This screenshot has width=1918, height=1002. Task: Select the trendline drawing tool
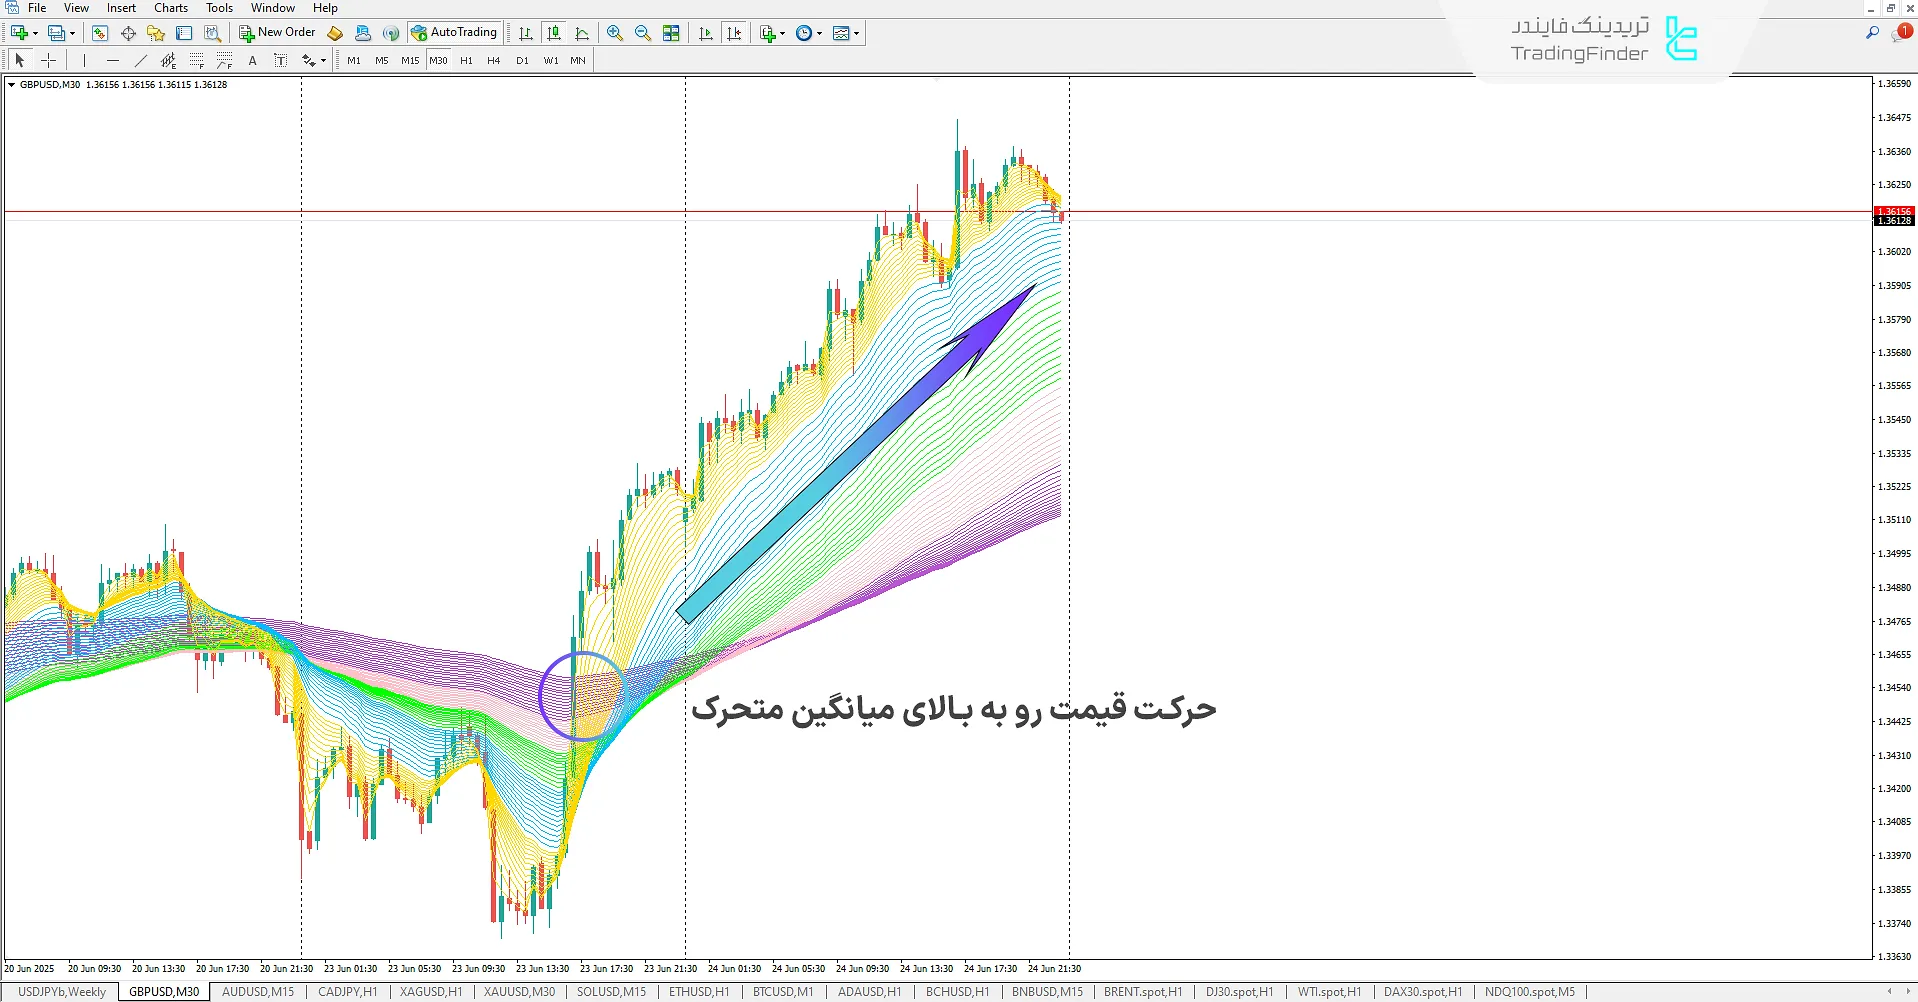(140, 61)
